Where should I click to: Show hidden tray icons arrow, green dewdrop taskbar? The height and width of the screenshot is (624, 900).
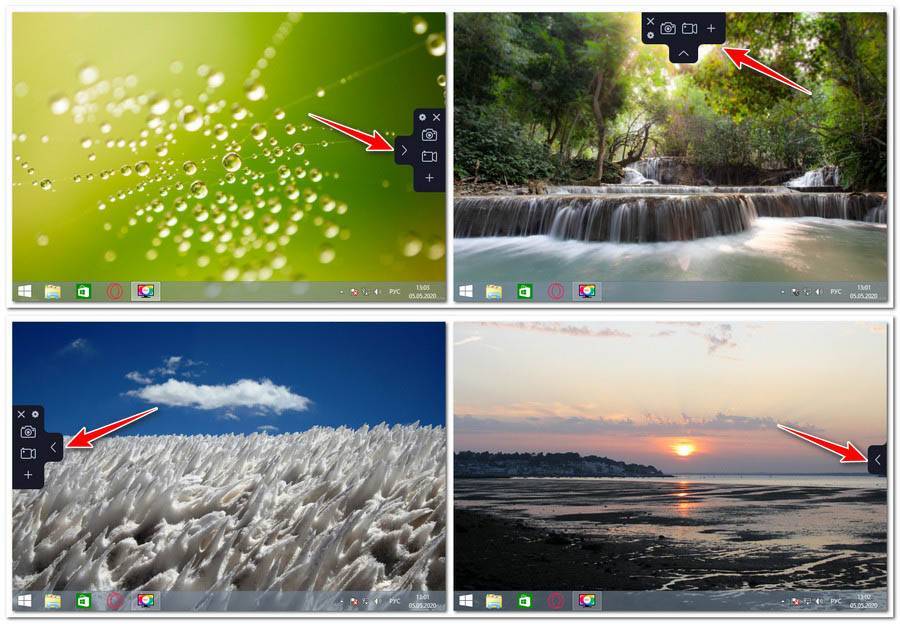point(342,292)
